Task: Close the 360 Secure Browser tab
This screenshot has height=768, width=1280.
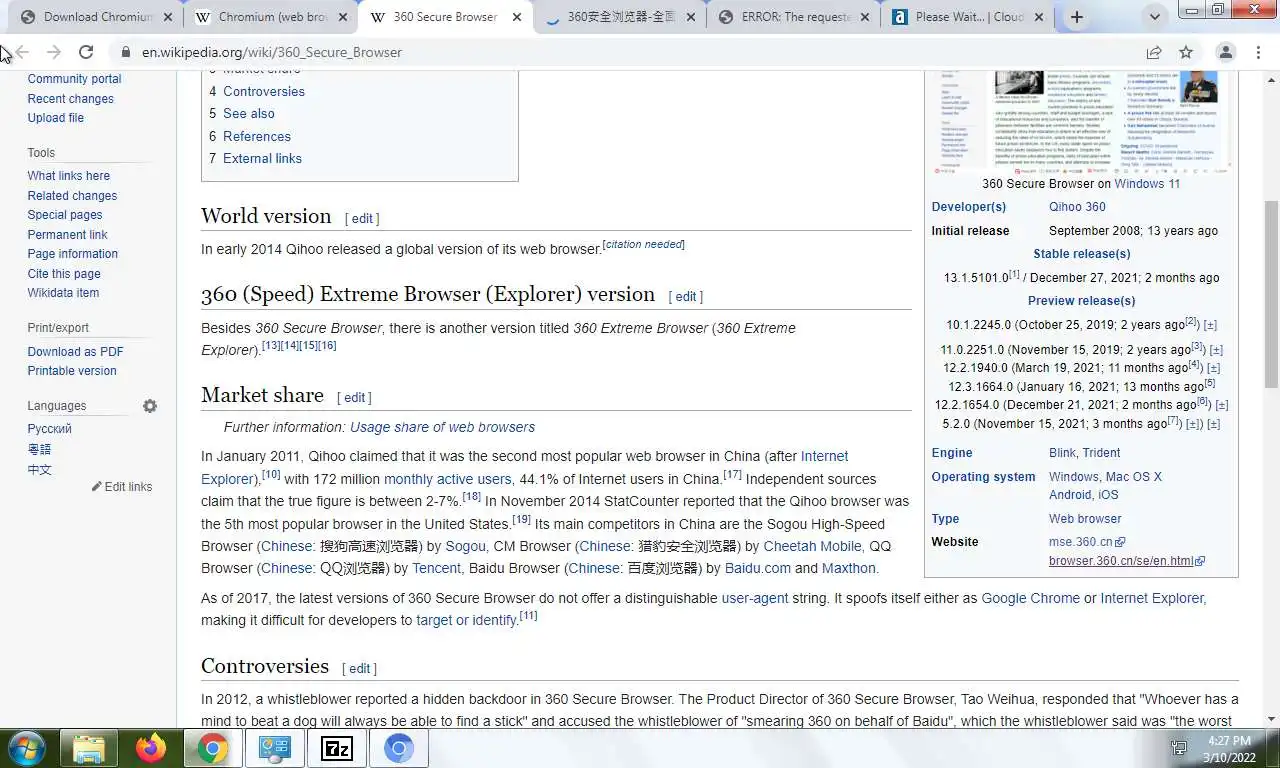Action: click(515, 17)
